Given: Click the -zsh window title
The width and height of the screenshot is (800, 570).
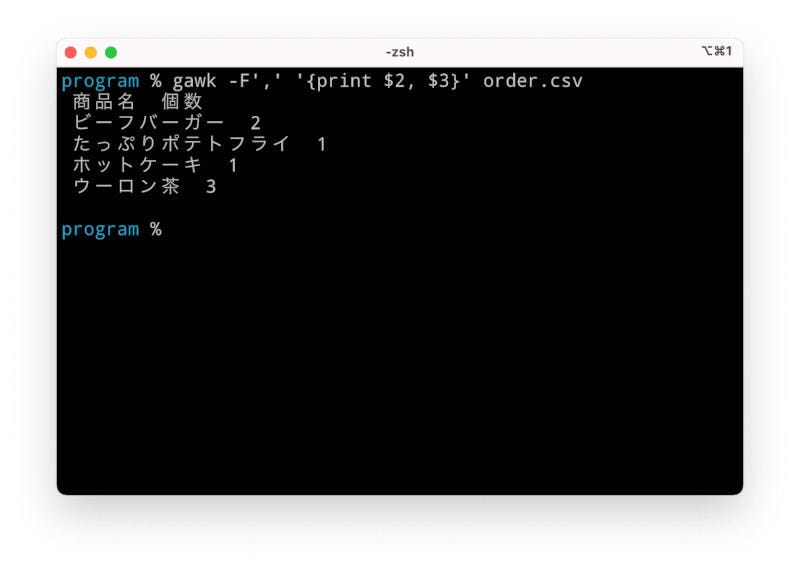Looking at the screenshot, I should pos(399,52).
